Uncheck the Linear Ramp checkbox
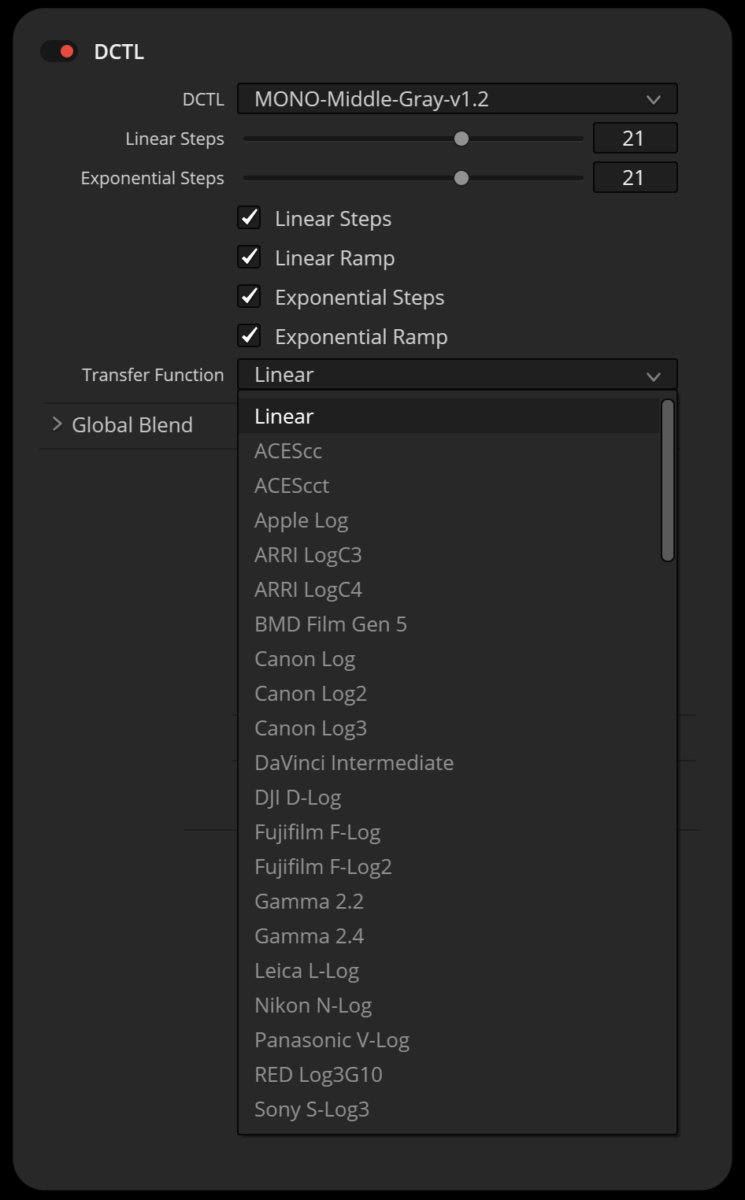Image resolution: width=745 pixels, height=1200 pixels. 249,258
